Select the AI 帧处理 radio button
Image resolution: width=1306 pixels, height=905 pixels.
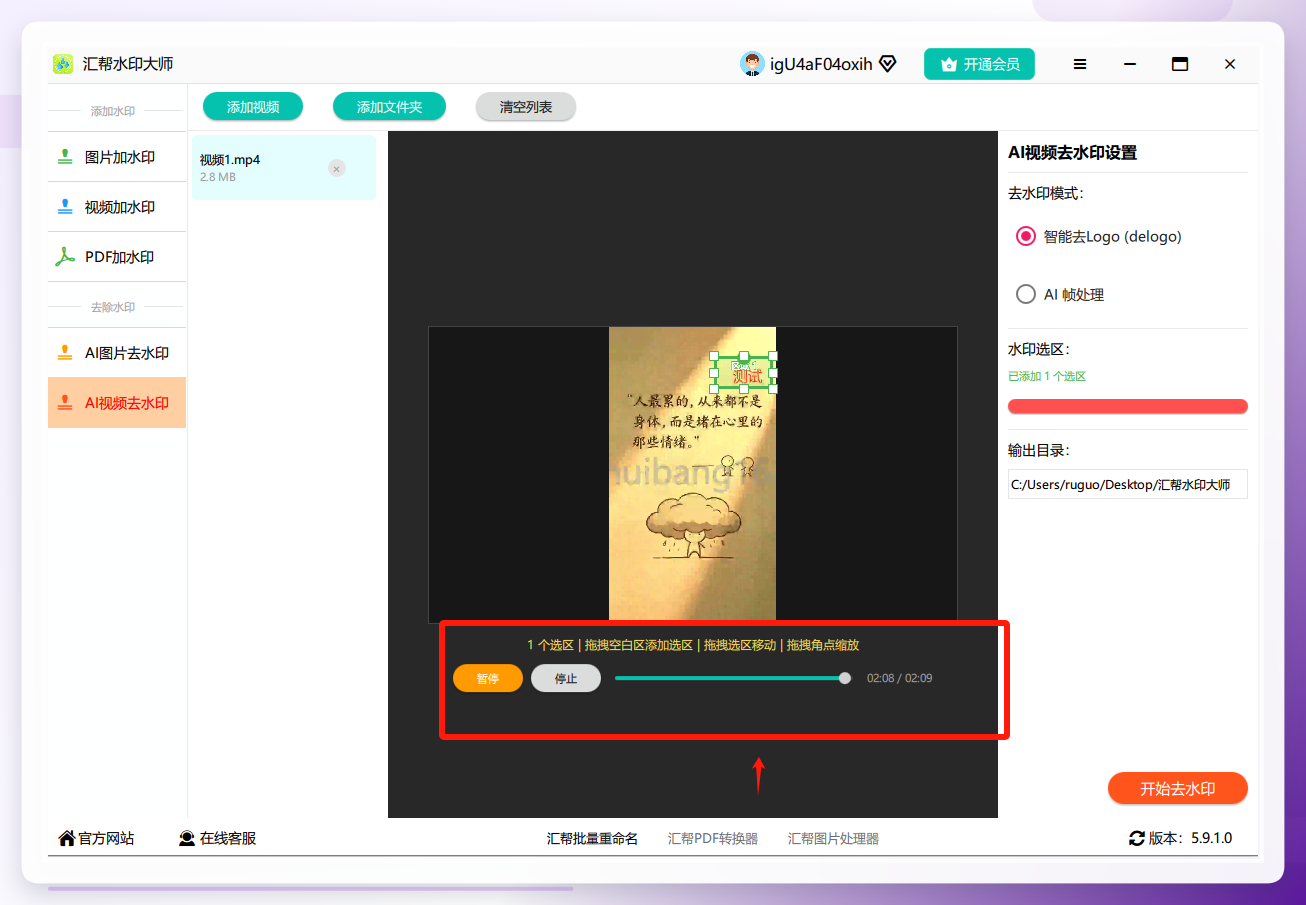pos(1026,295)
